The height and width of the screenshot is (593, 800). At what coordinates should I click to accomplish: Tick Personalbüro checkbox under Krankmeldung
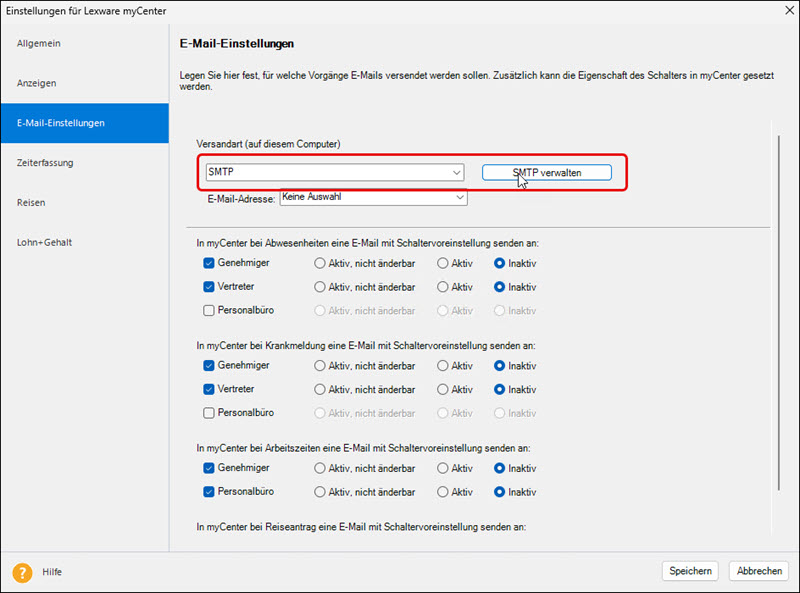(209, 413)
